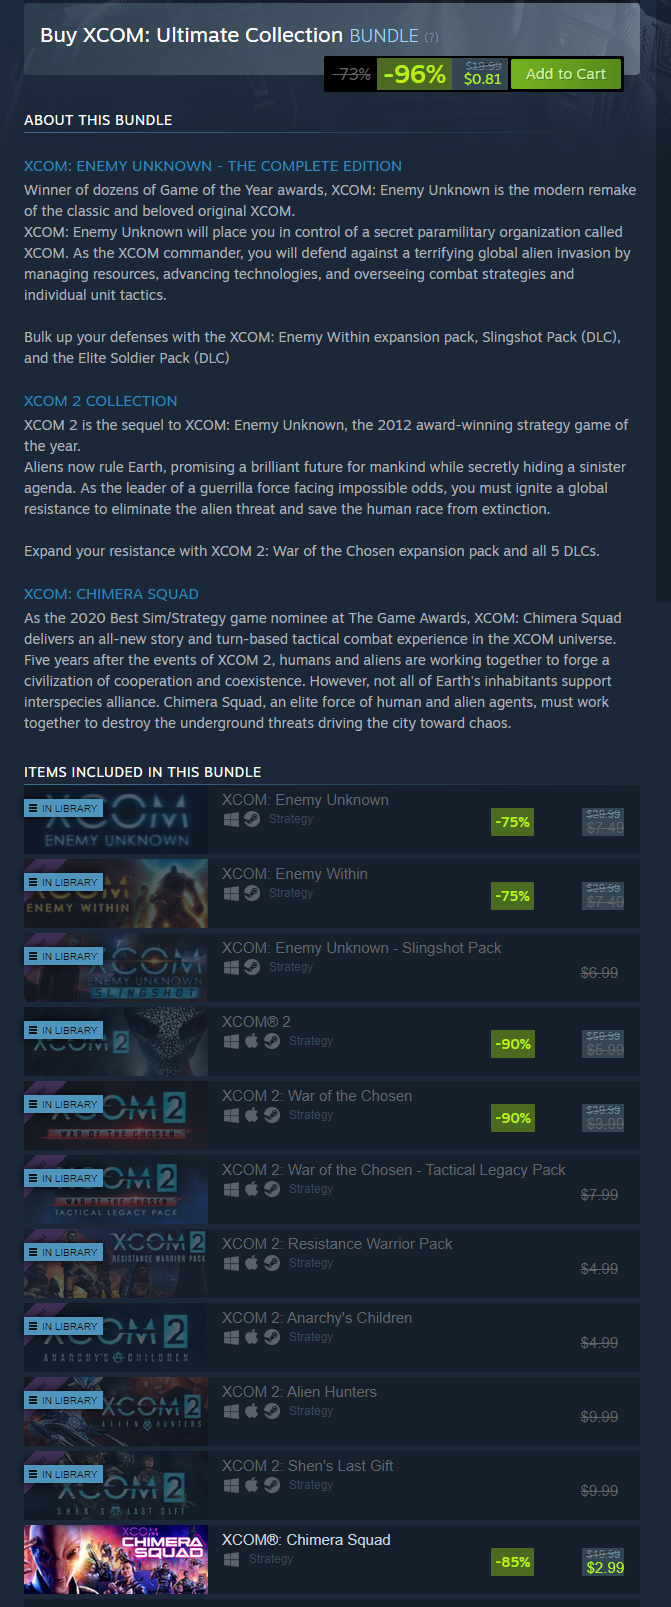Open Tactical Legacy Pack title link
This screenshot has height=1607, width=671.
[394, 1170]
